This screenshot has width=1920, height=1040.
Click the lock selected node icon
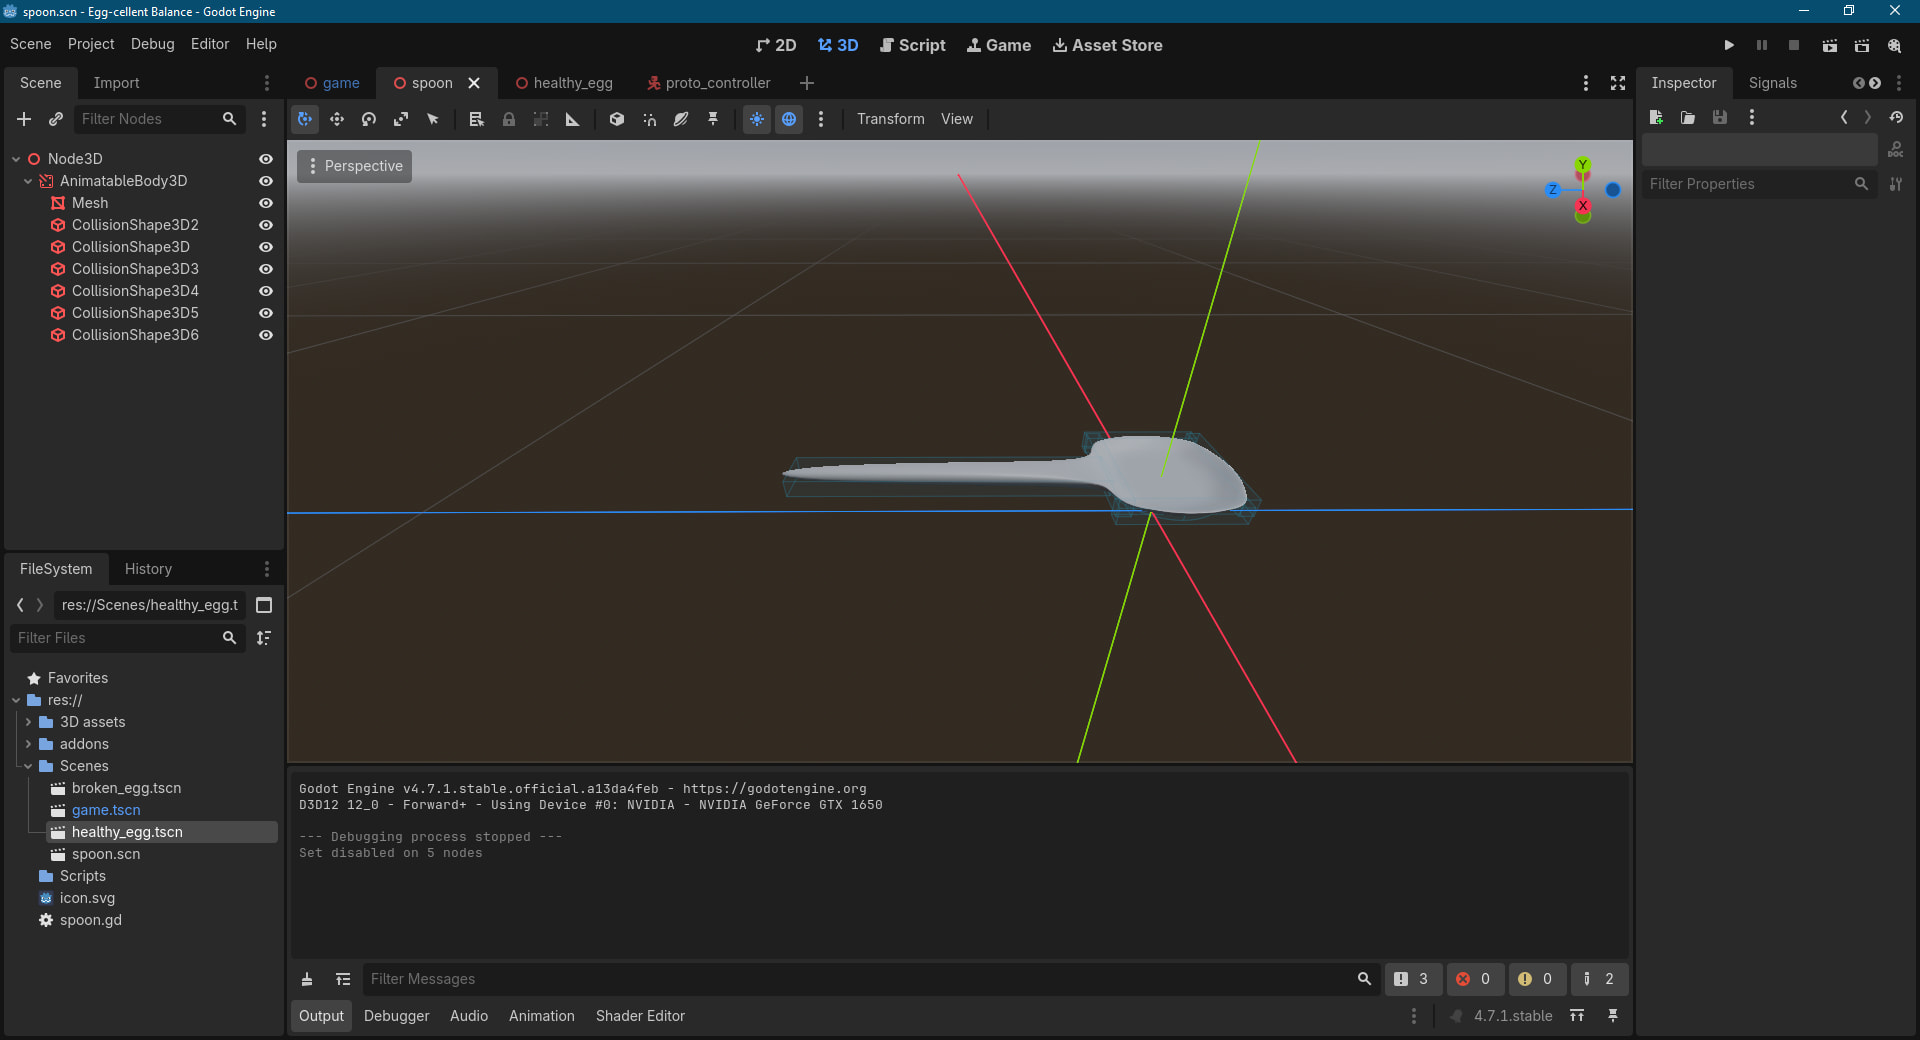coord(509,119)
